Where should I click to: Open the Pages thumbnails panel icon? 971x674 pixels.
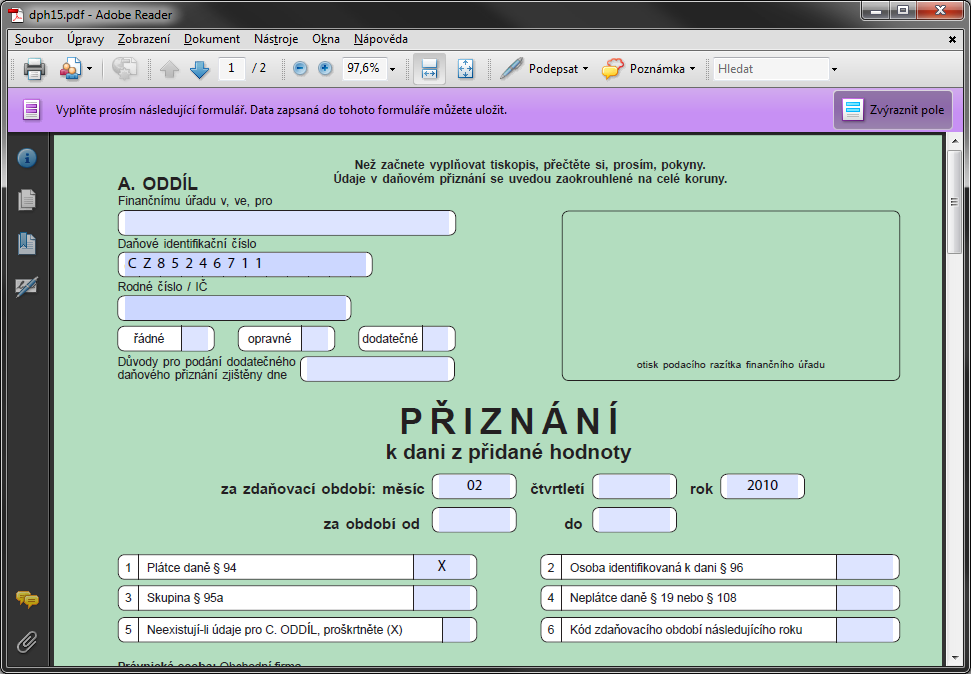click(x=27, y=200)
